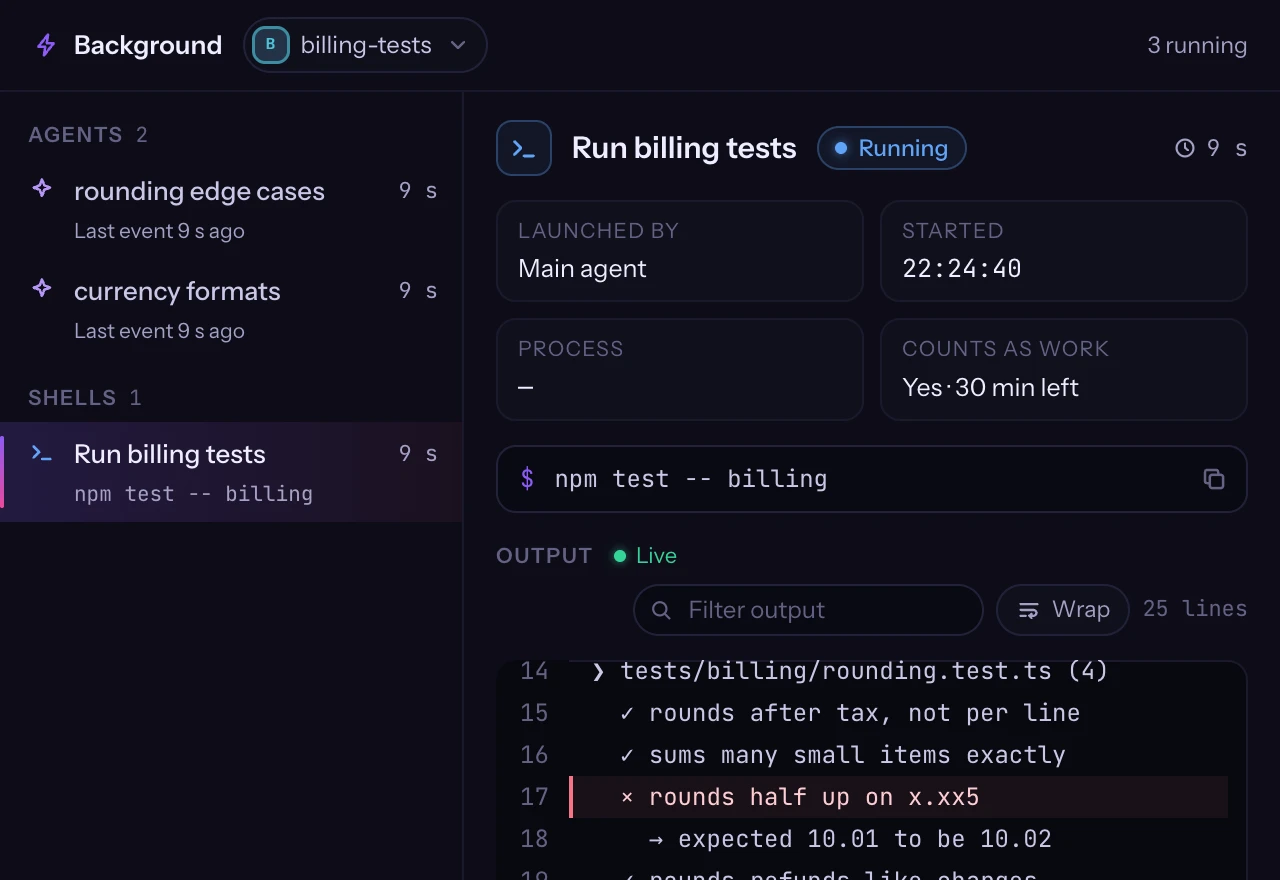The width and height of the screenshot is (1280, 880).
Task: Click the "25 lines" count
Action: tap(1195, 609)
